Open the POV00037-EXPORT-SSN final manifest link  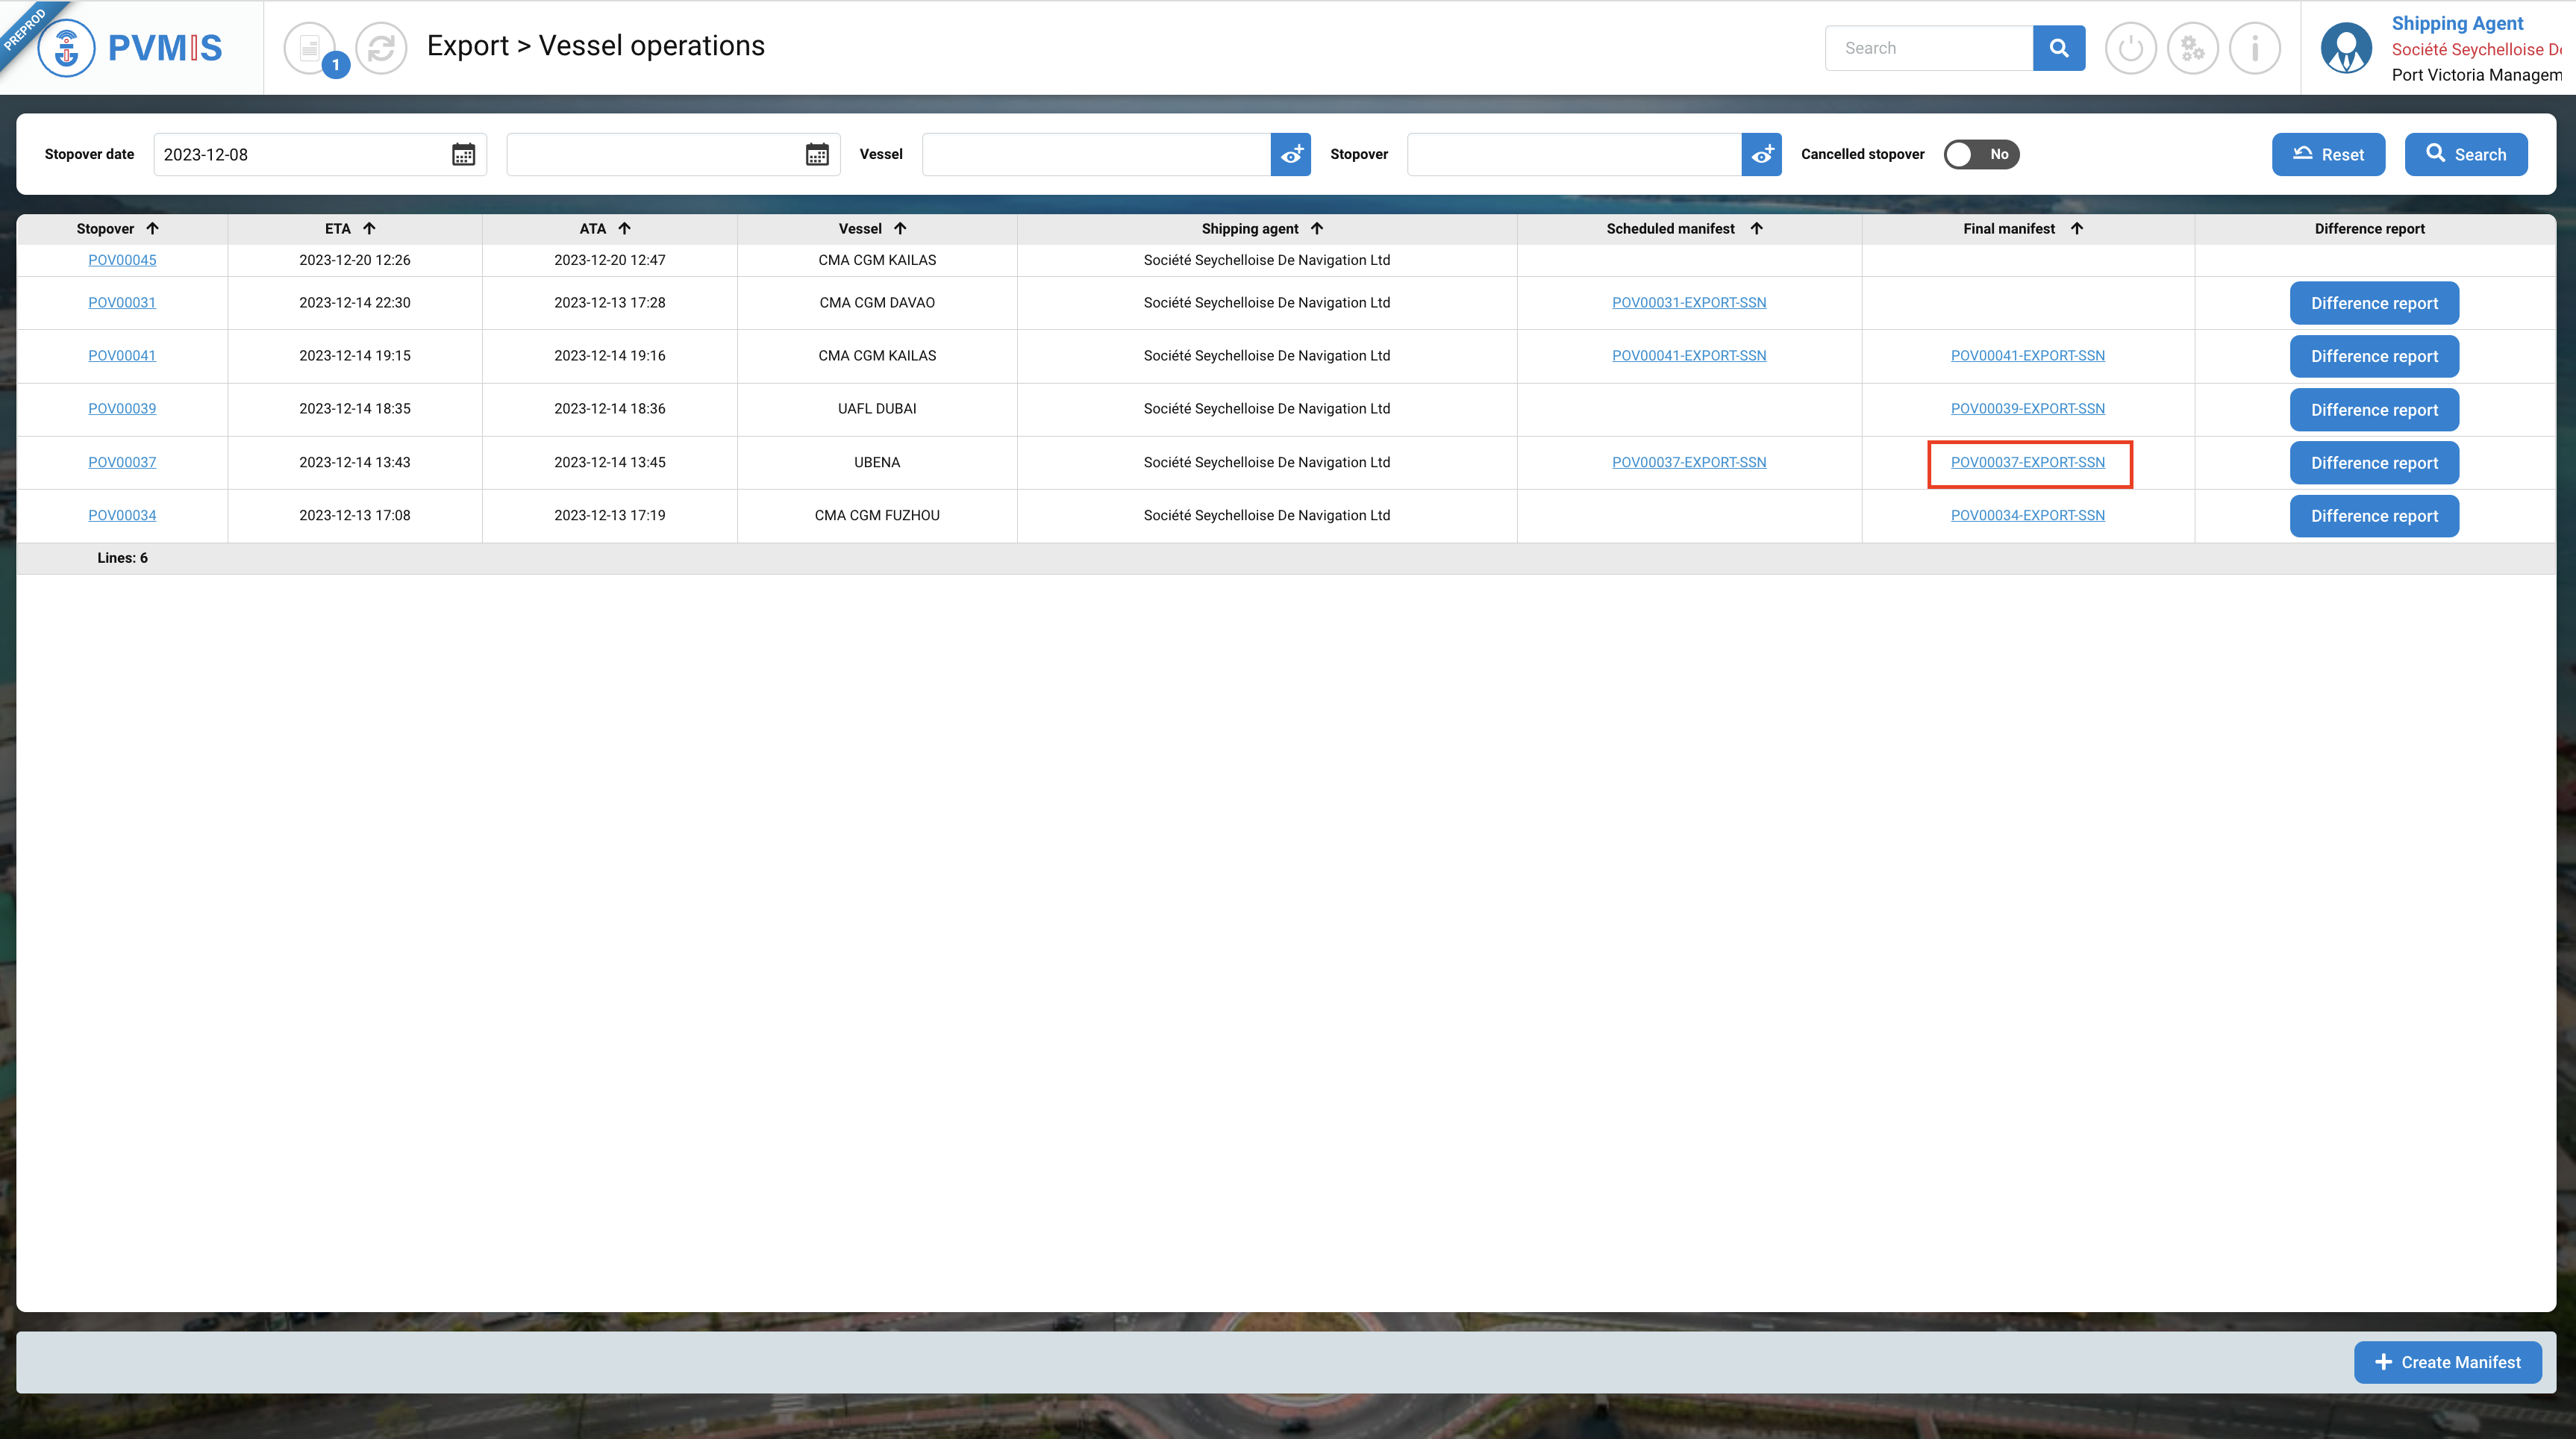click(2027, 462)
